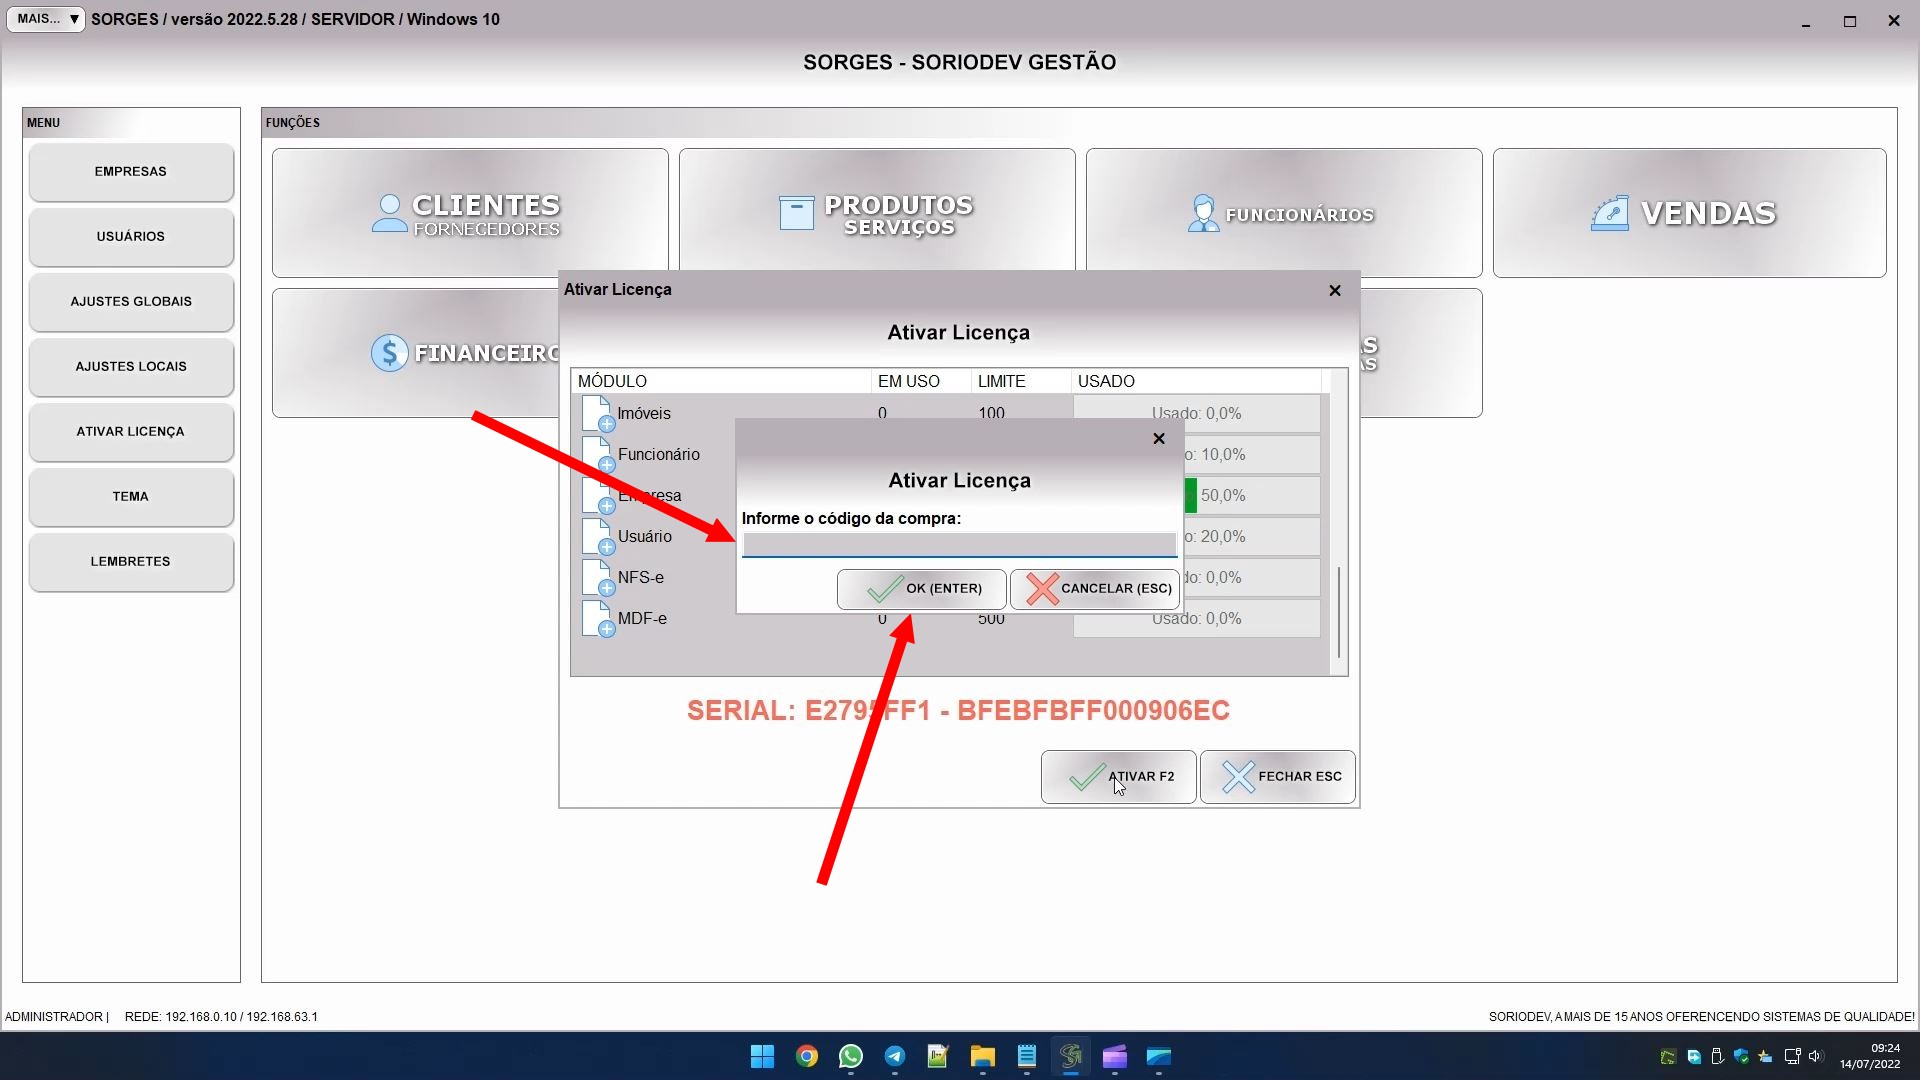
Task: Click the USADO column header
Action: [1196, 382]
